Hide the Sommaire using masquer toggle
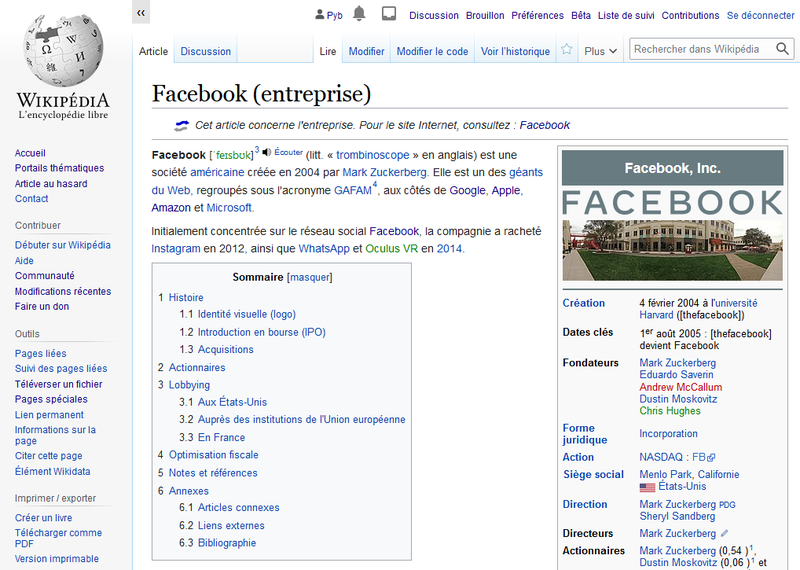Viewport: 800px width, 570px height. tap(309, 277)
